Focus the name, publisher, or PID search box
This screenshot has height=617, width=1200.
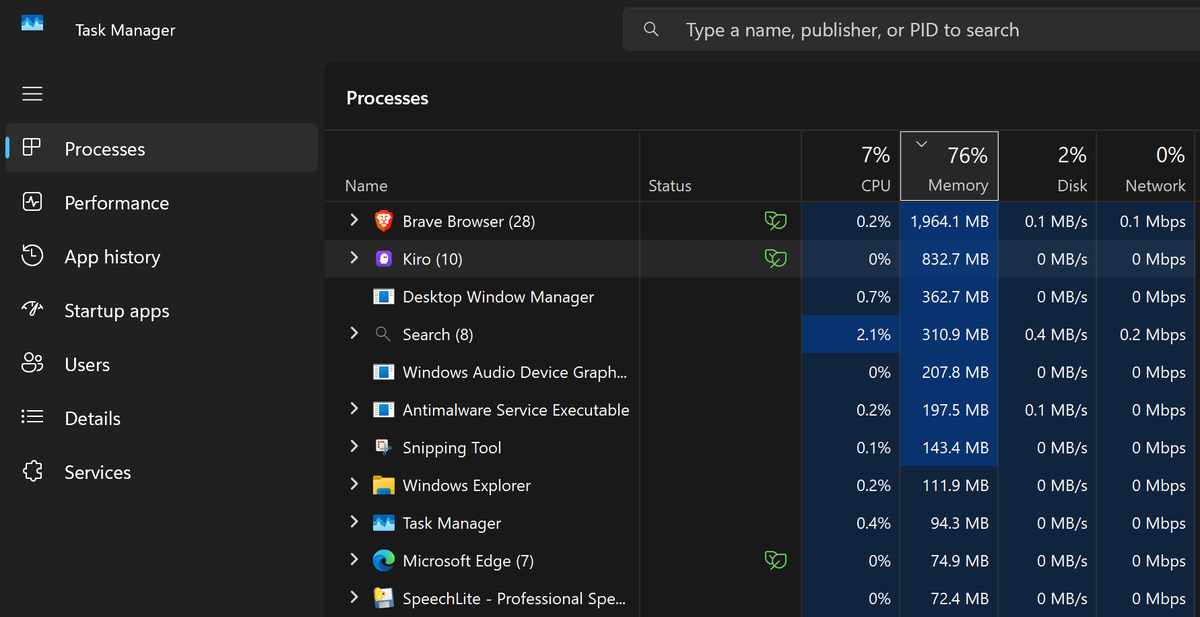[x=911, y=29]
